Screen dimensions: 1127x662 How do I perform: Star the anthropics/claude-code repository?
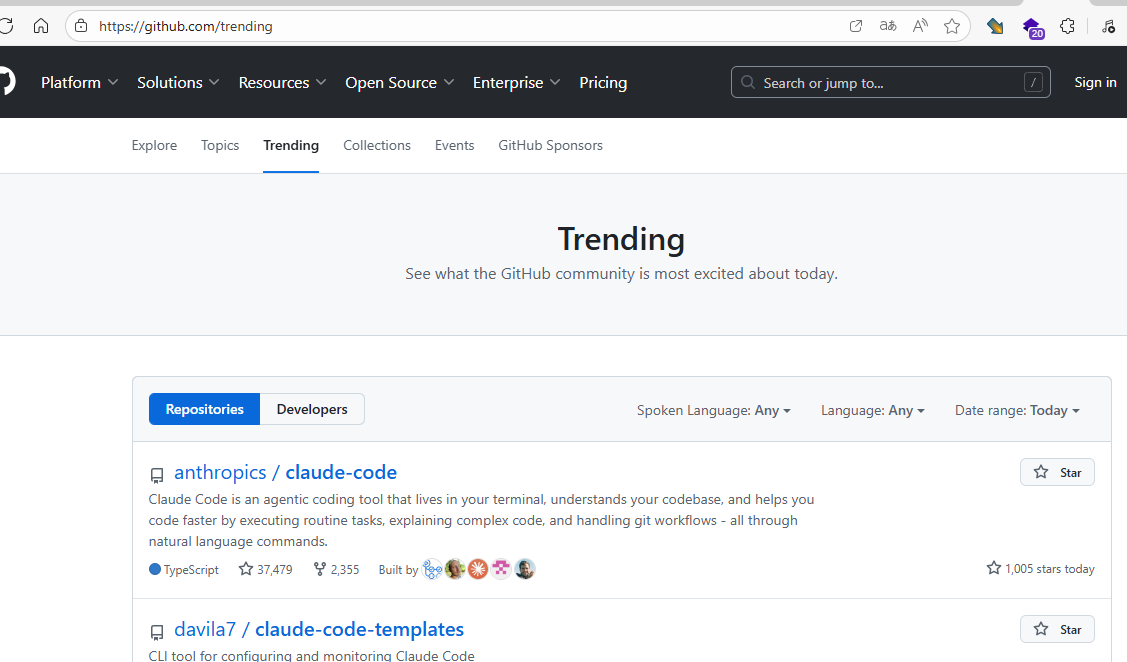pos(1057,472)
